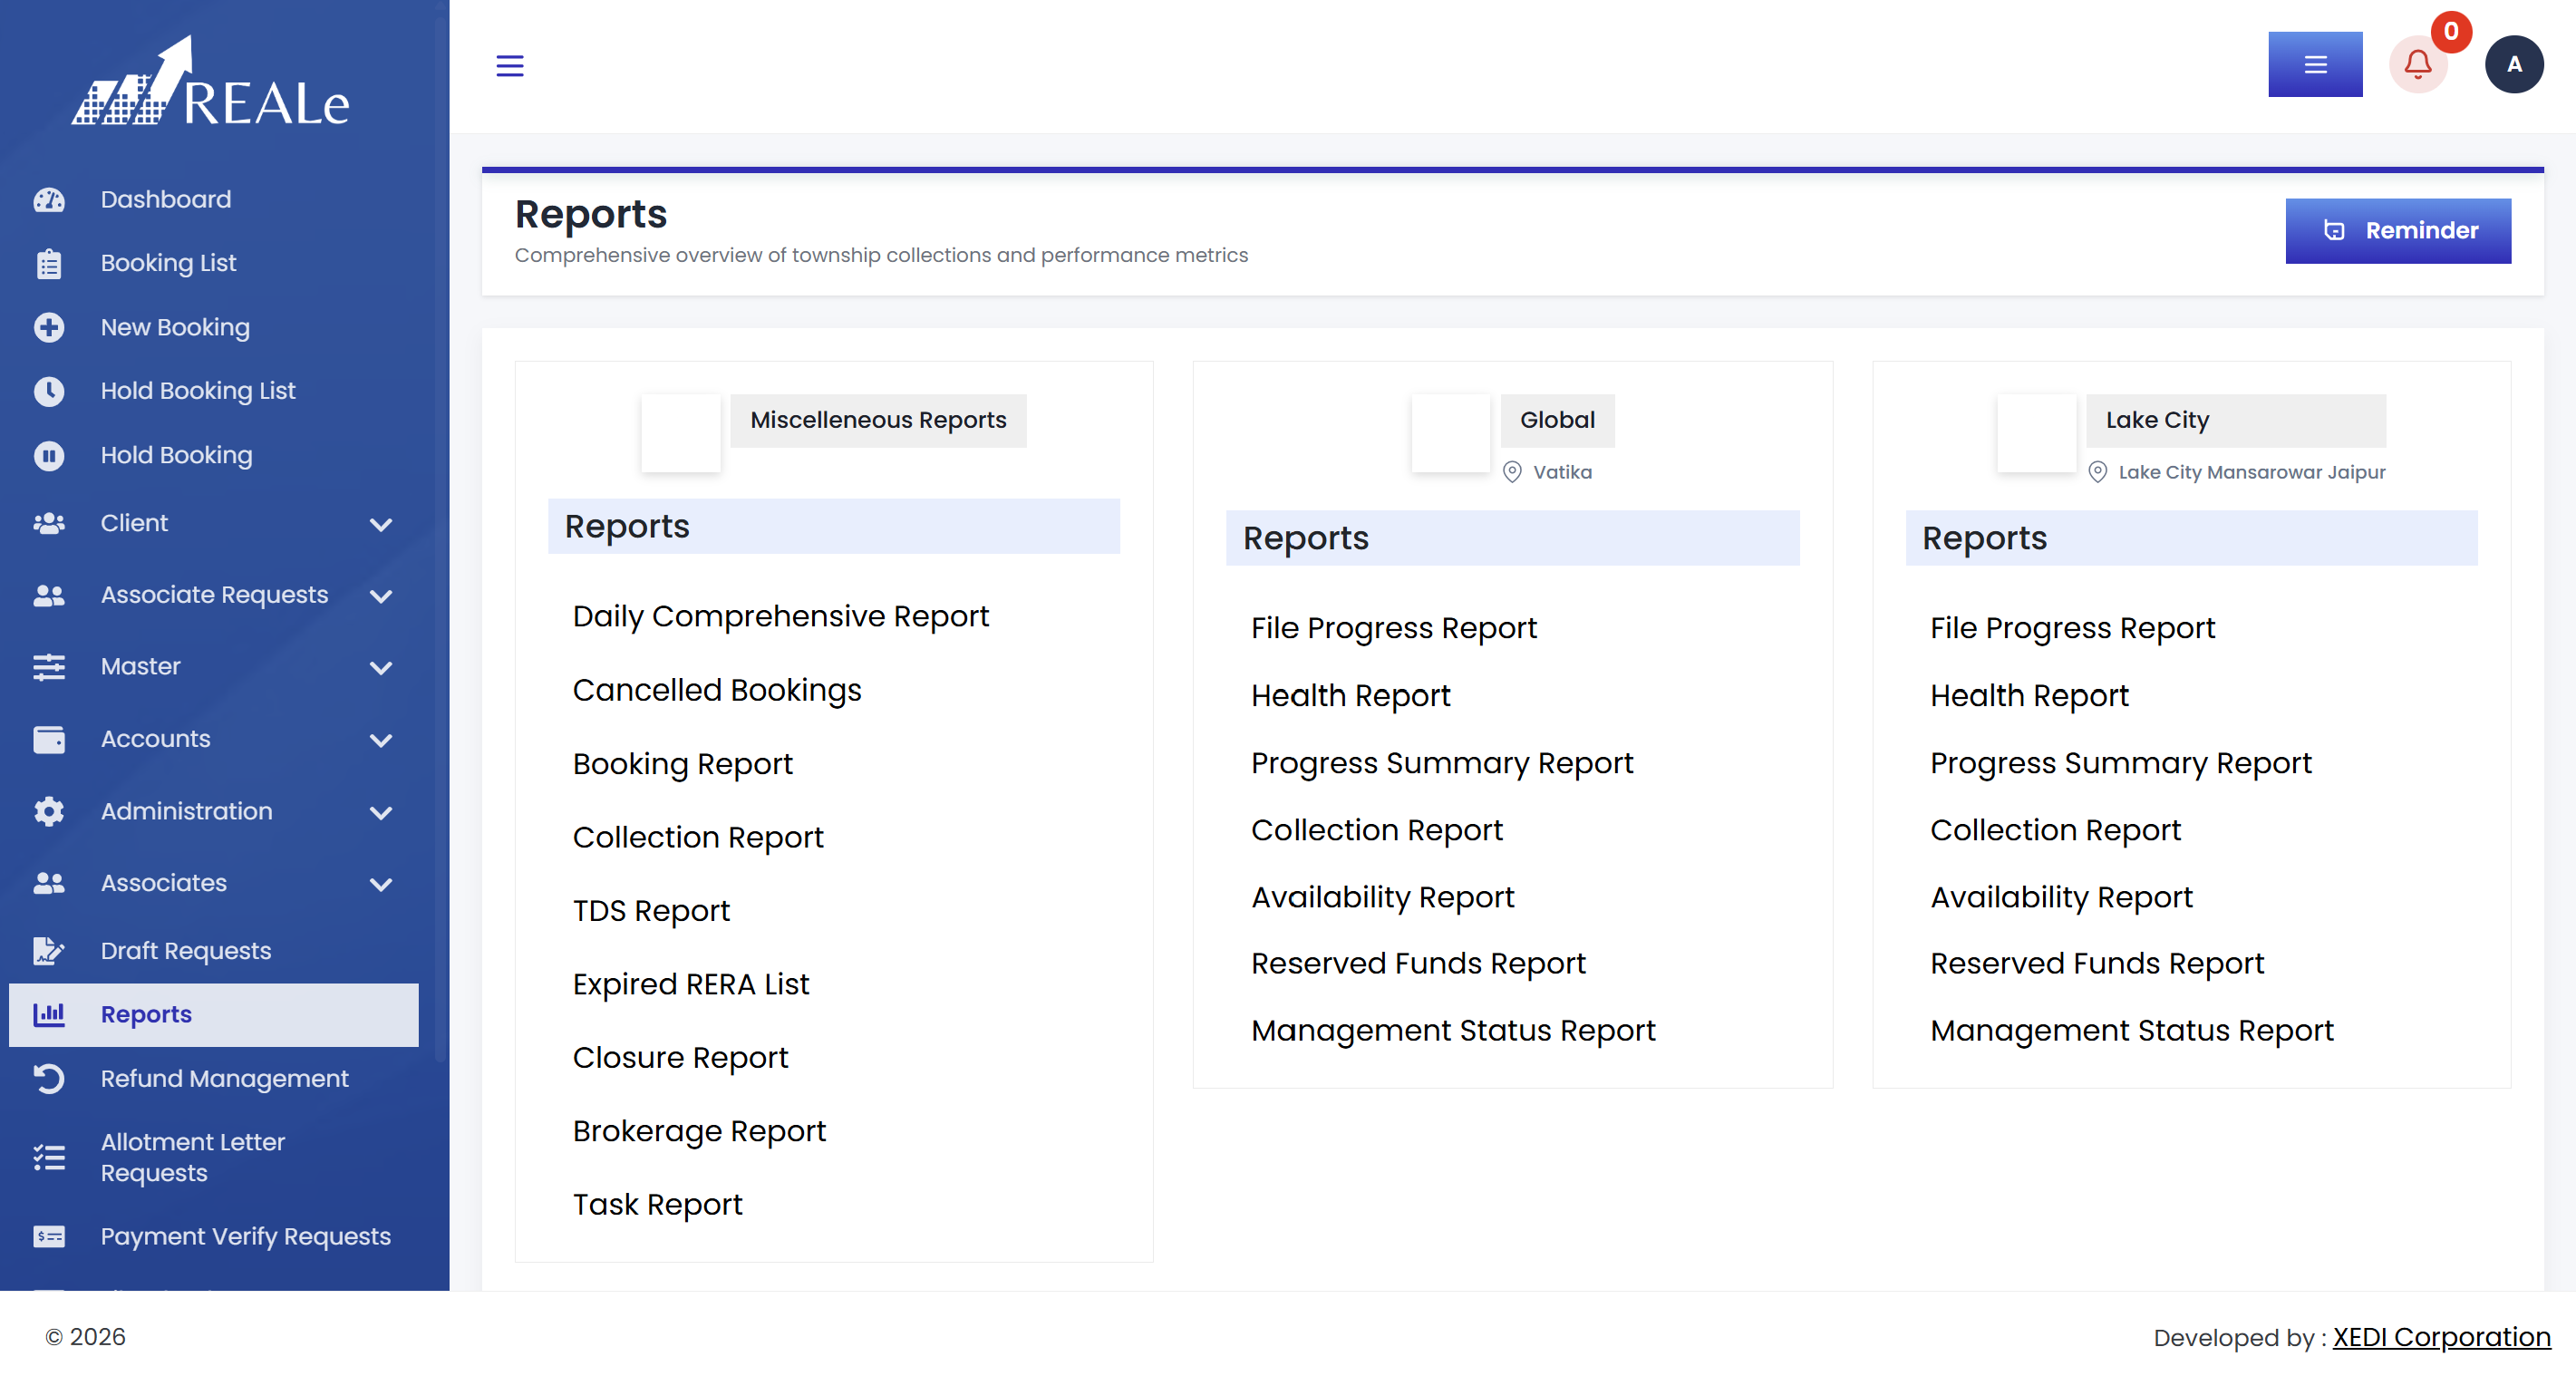The image size is (2576, 1376).
Task: Click the Miscelleneous Reports card title
Action: pos(878,421)
